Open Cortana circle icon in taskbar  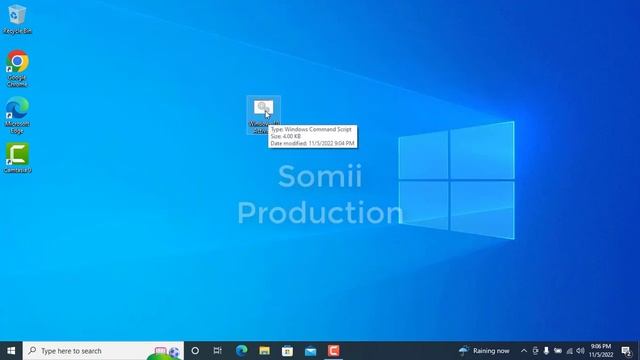click(195, 351)
